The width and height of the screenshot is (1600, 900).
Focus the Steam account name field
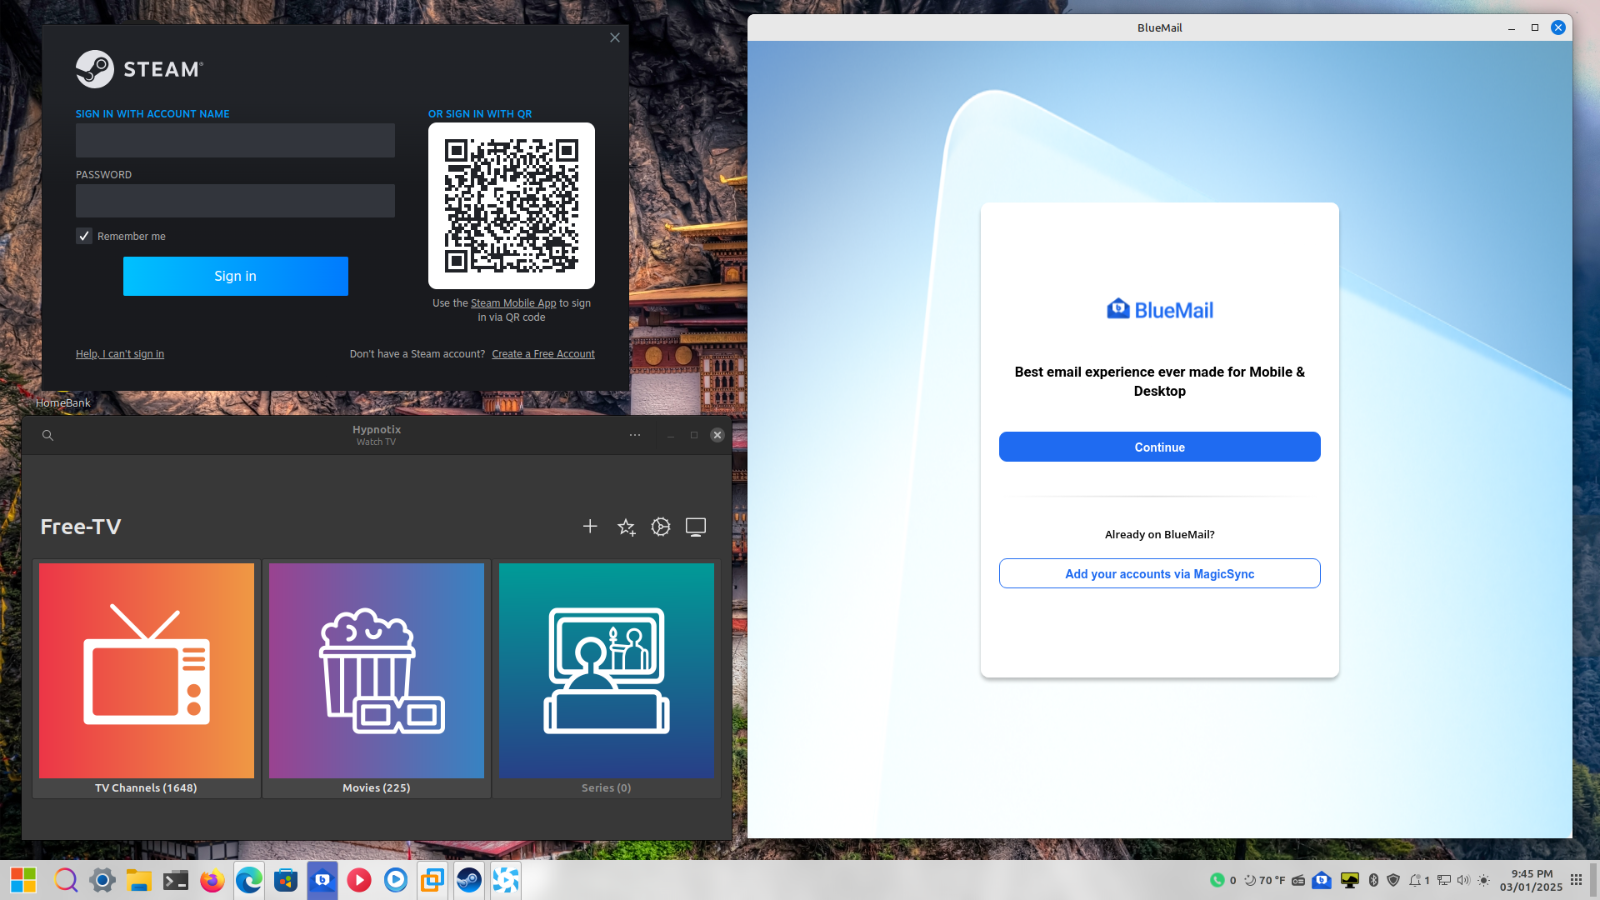[235, 140]
